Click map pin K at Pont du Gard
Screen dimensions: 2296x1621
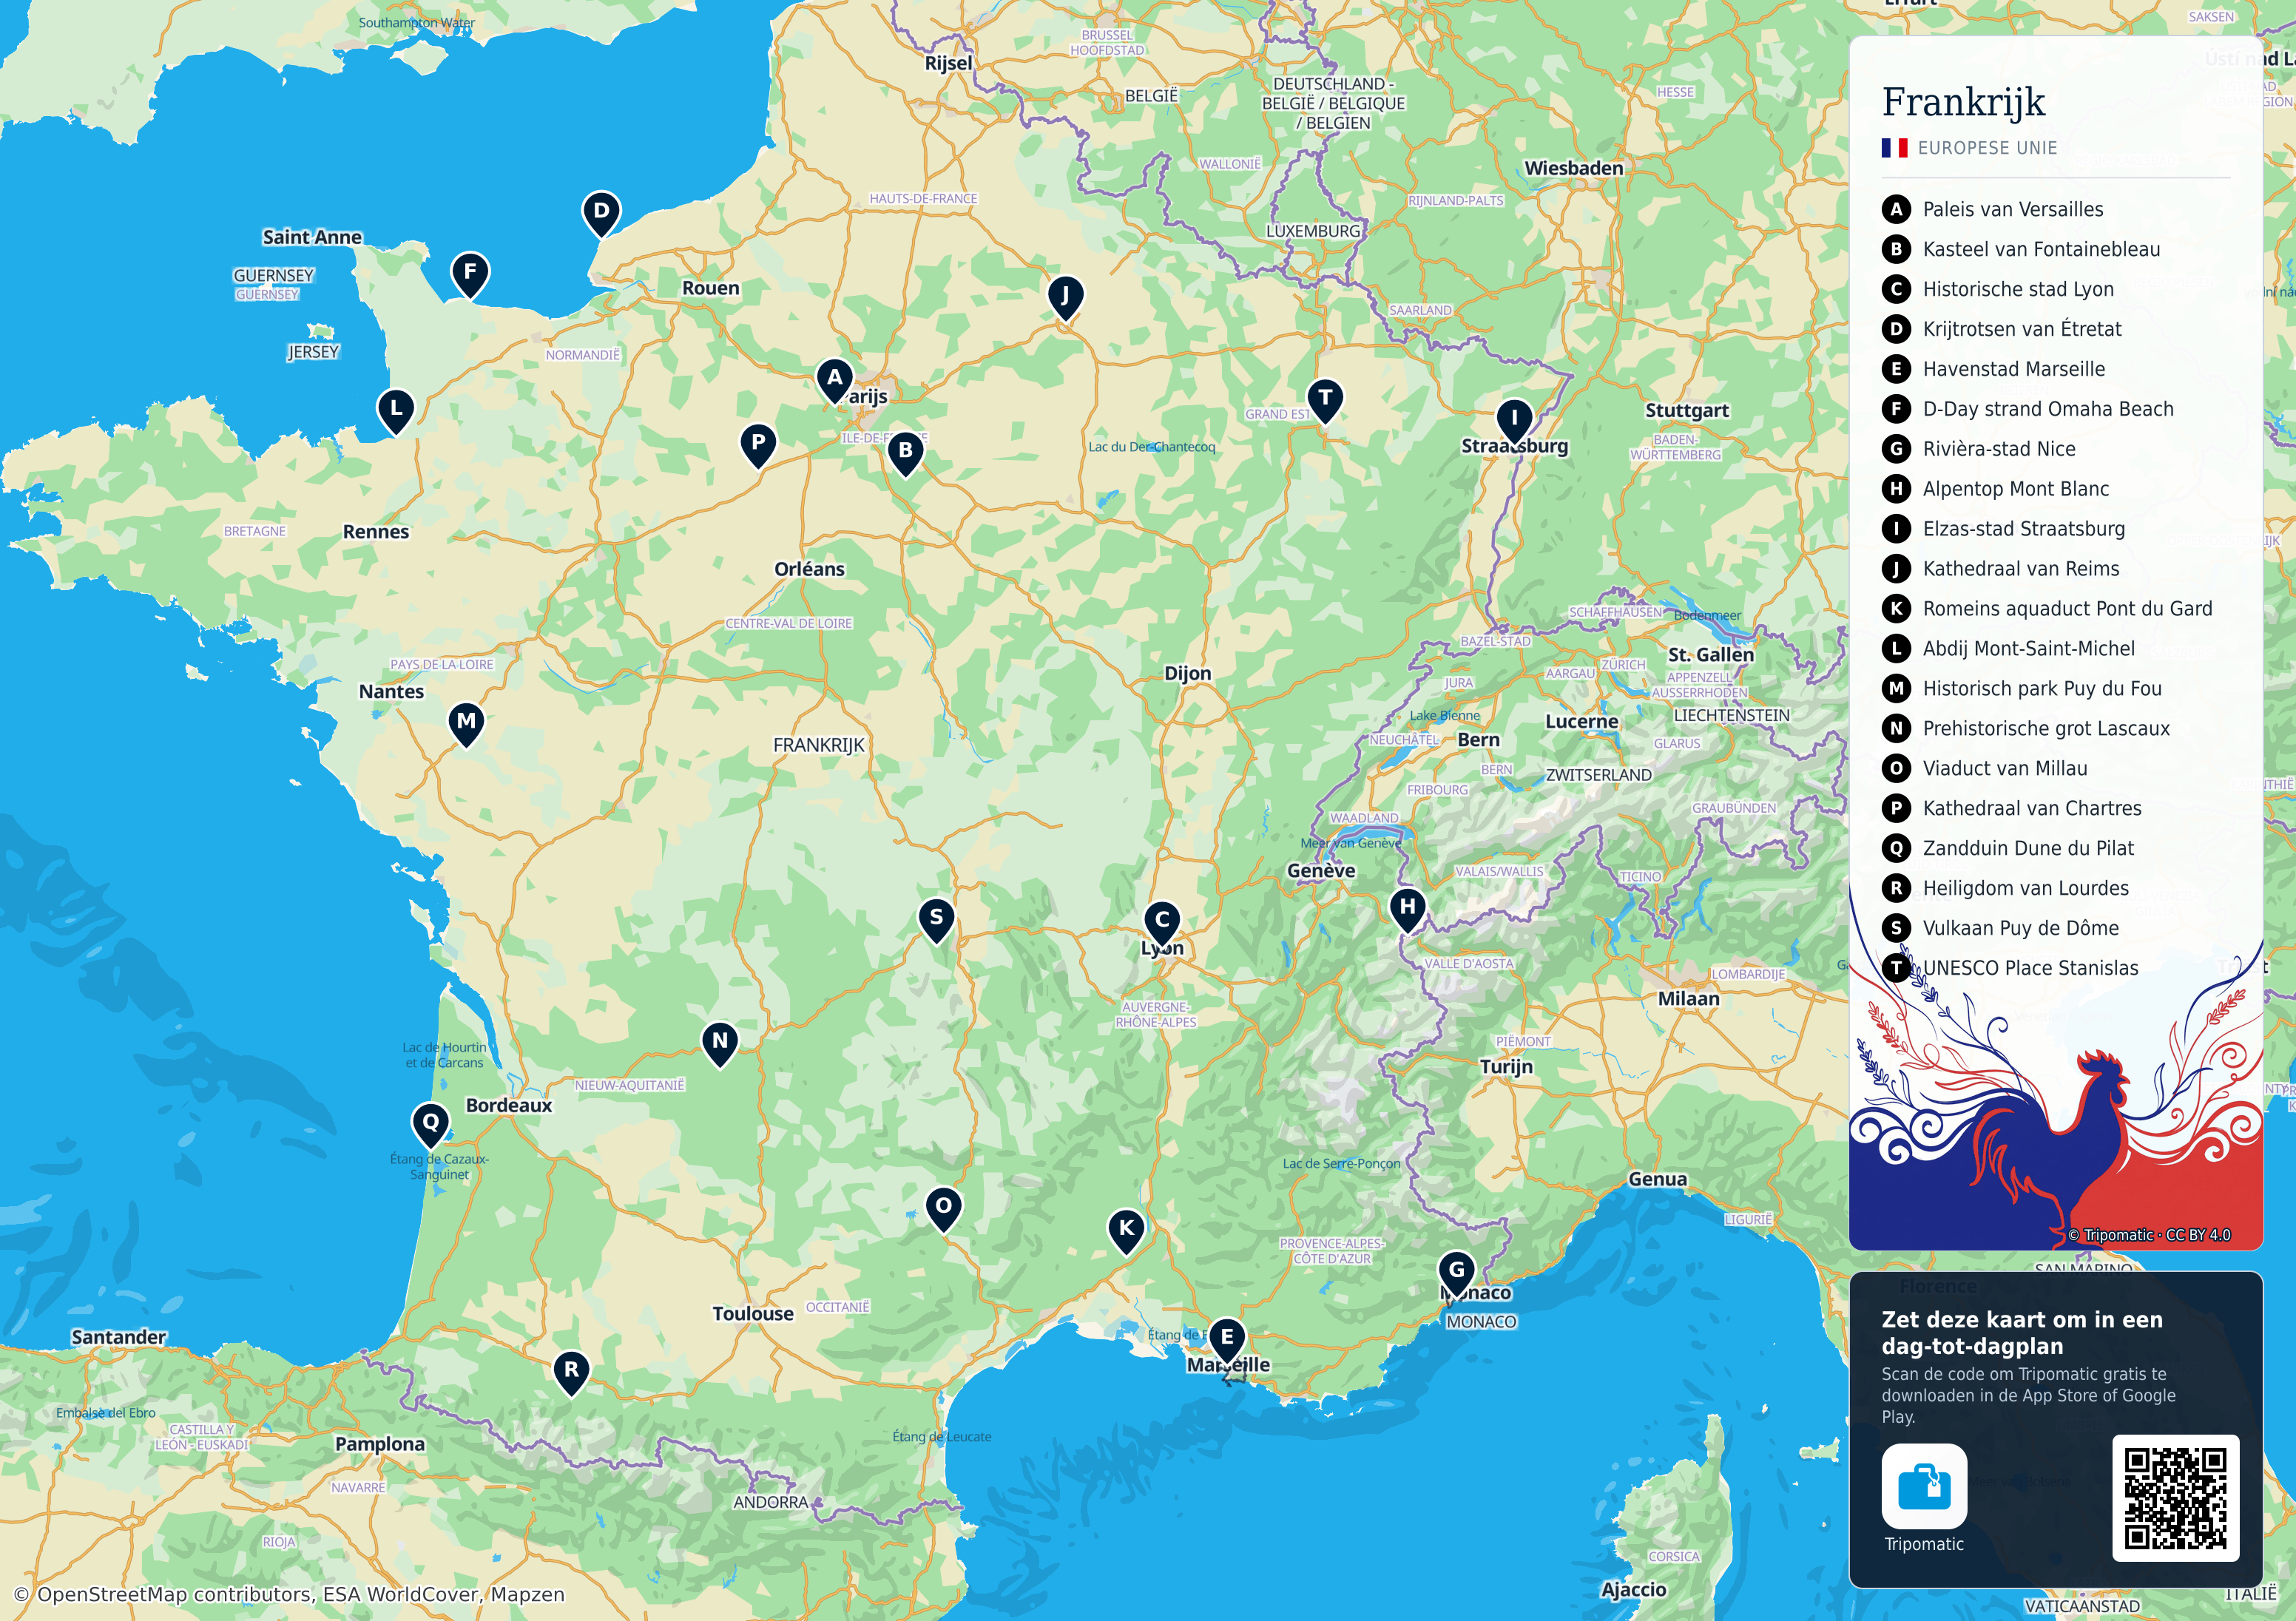tap(1126, 1231)
